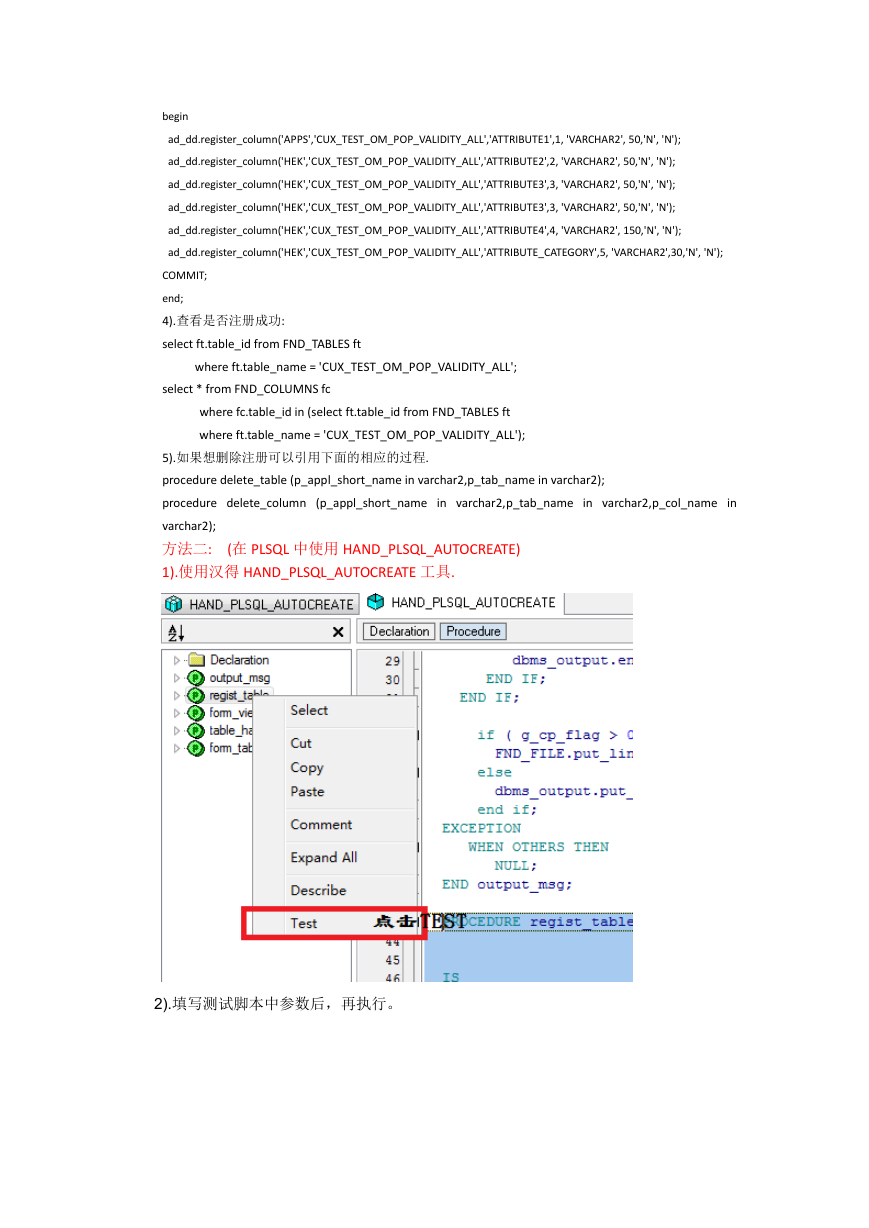The width and height of the screenshot is (869, 1228).
Task: Expand the regist_table tree node
Action: (177, 695)
